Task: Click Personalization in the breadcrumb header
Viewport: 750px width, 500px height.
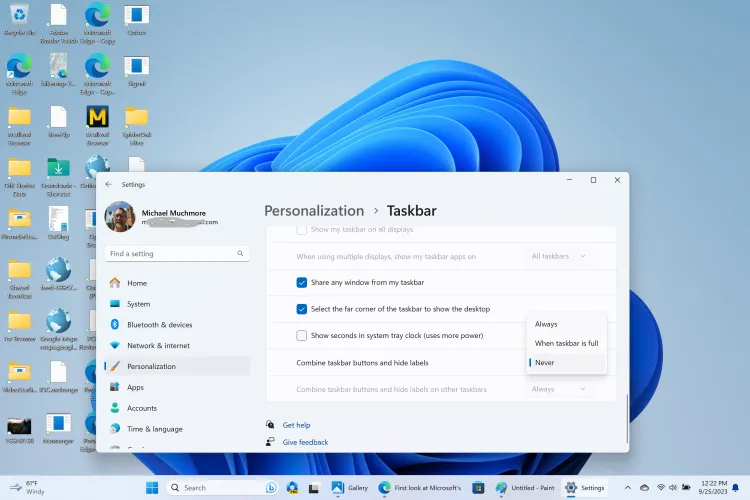Action: click(x=314, y=211)
